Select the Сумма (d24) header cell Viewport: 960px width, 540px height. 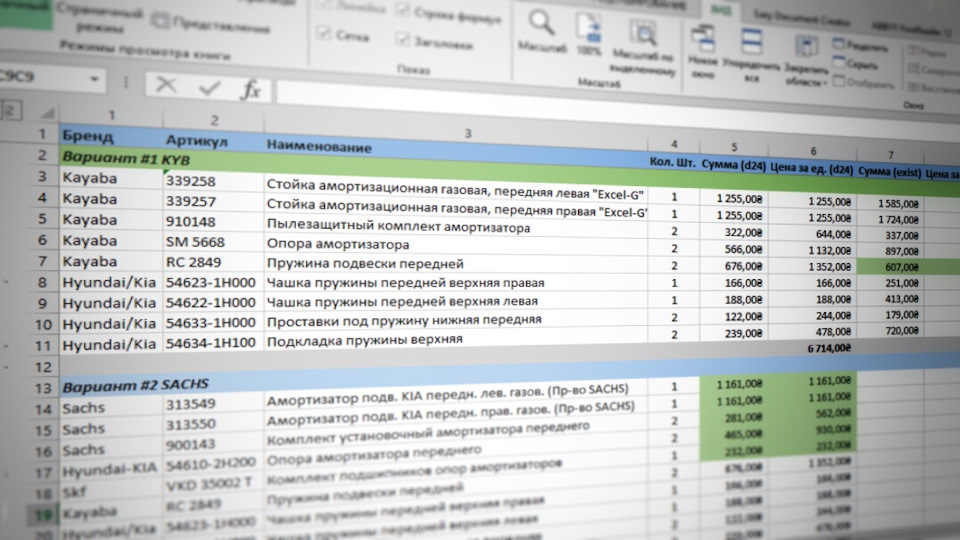(x=733, y=165)
